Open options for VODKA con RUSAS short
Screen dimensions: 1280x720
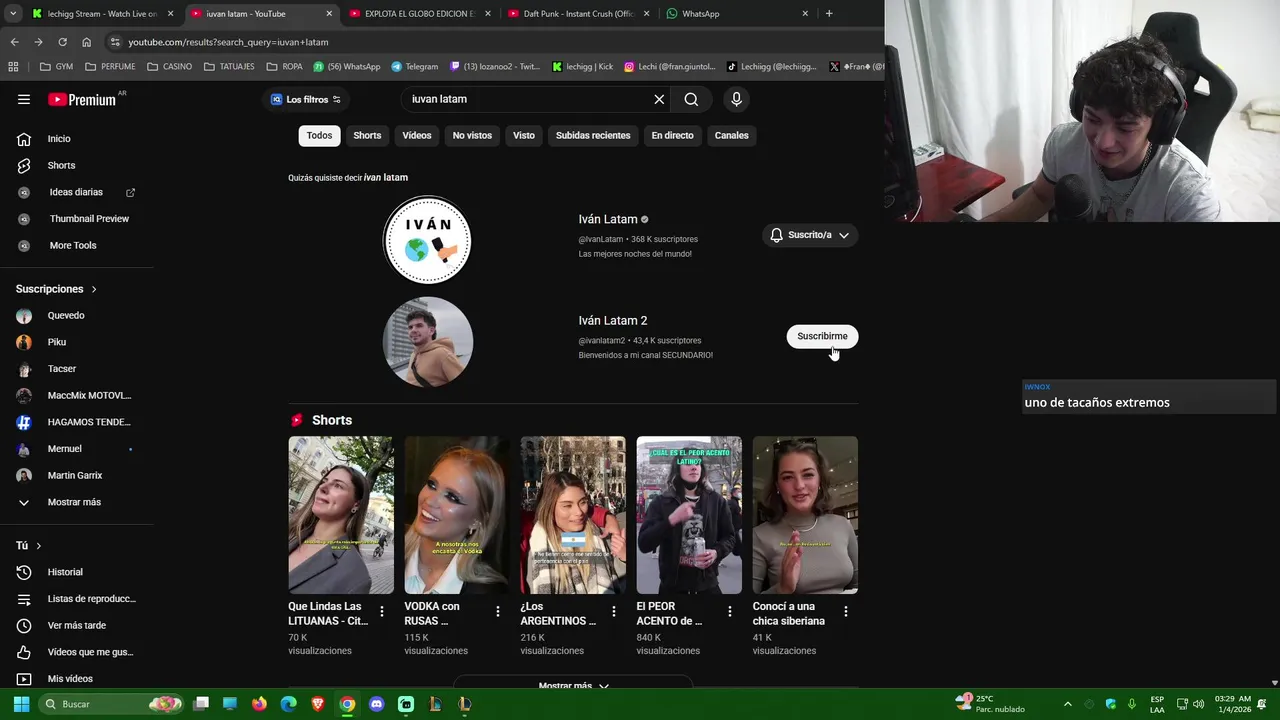coord(498,611)
